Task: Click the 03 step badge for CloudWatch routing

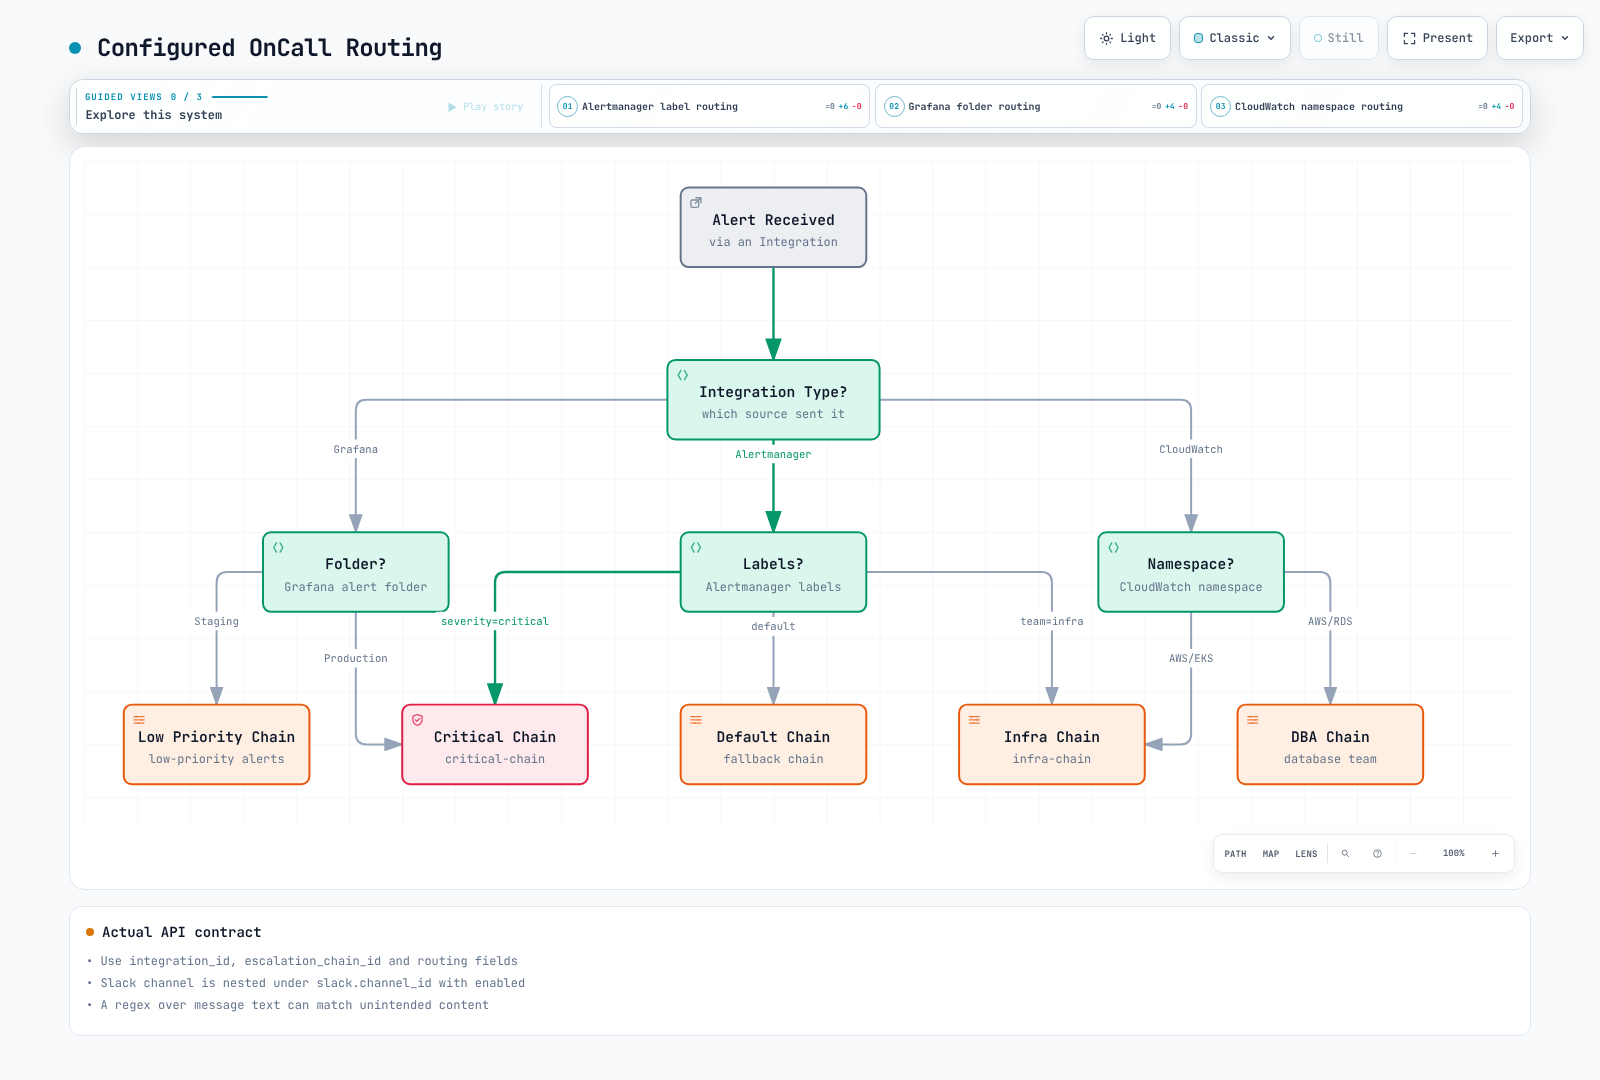Action: coord(1220,107)
